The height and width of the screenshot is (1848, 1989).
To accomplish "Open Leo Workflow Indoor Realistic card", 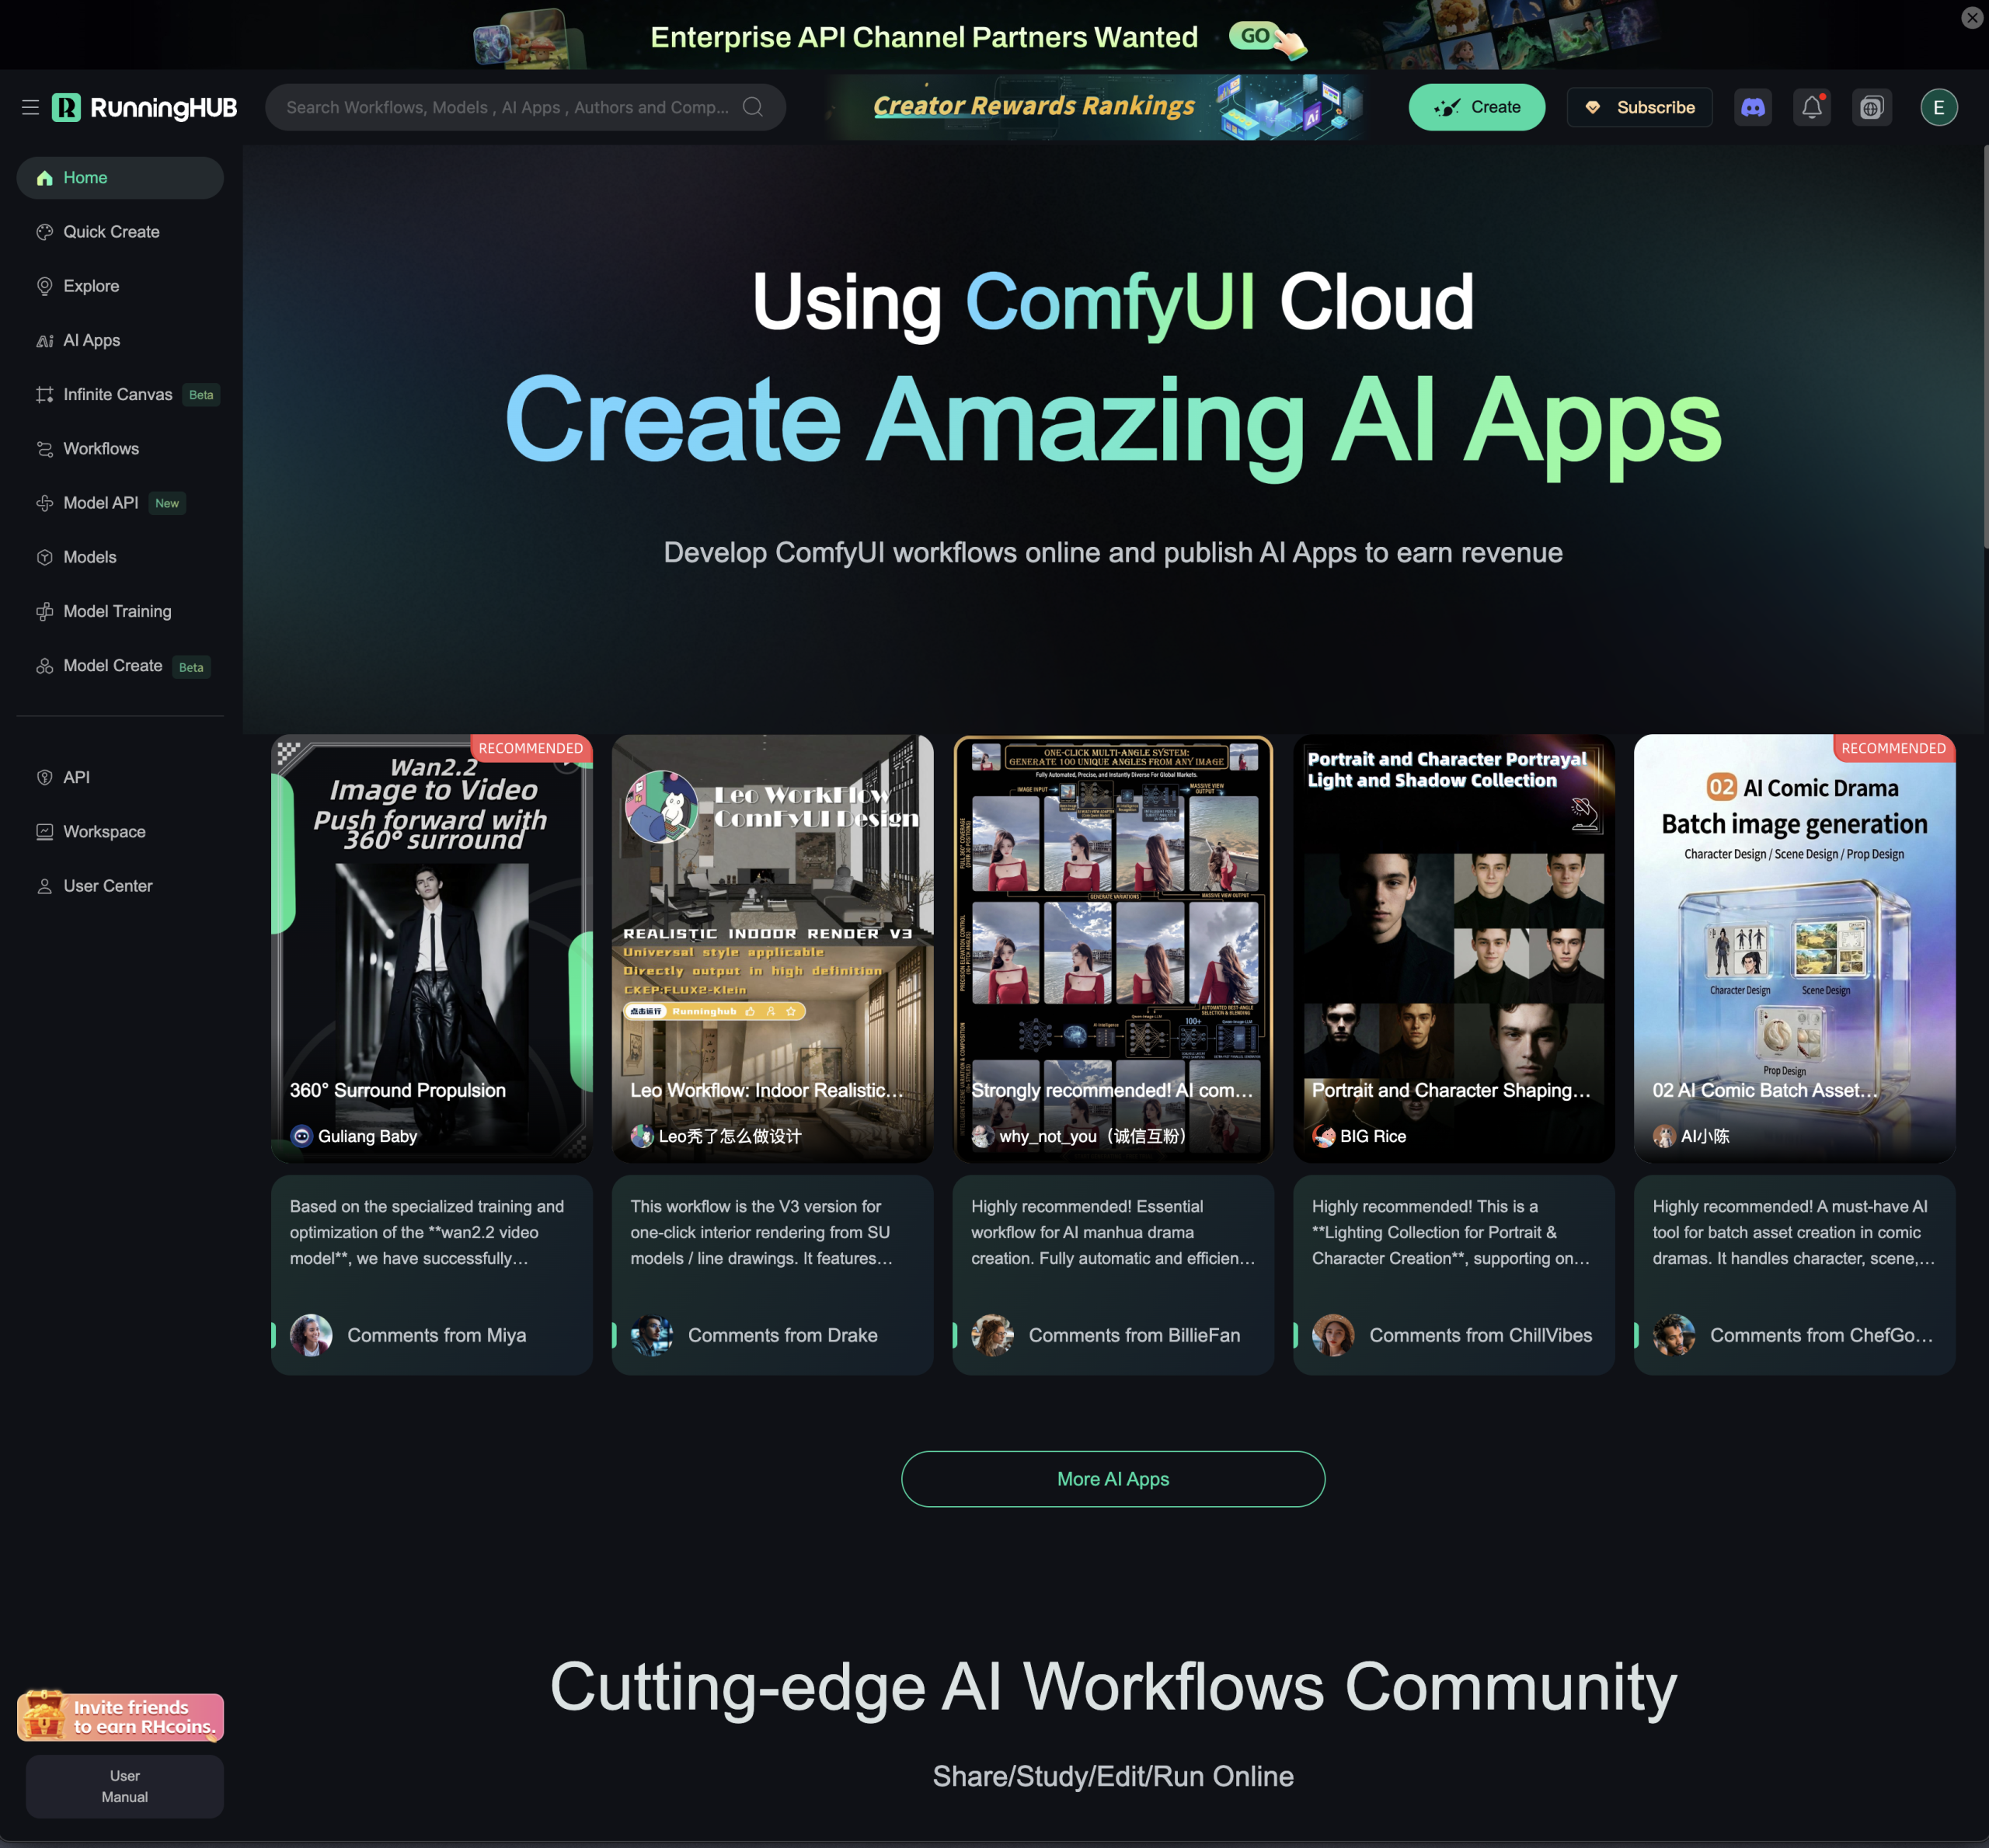I will tap(772, 948).
